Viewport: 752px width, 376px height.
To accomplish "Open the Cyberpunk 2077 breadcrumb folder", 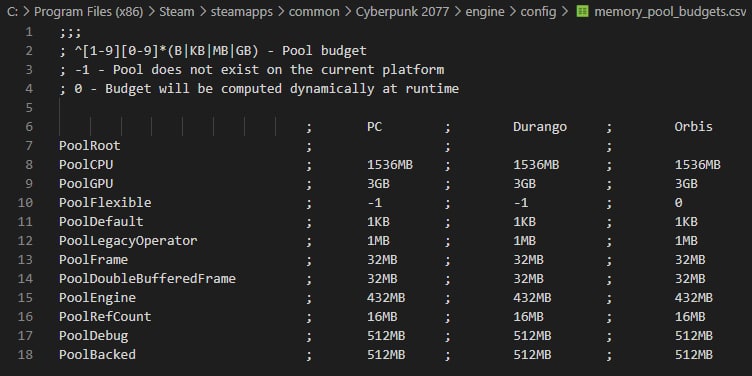I will pos(402,12).
